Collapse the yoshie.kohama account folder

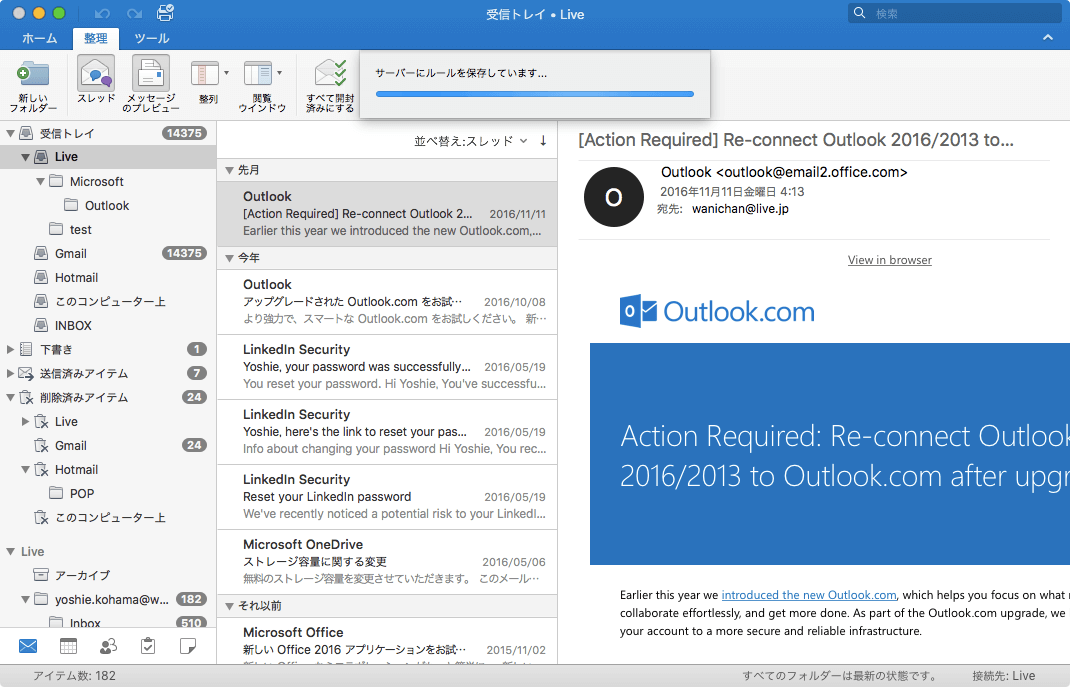click(25, 600)
